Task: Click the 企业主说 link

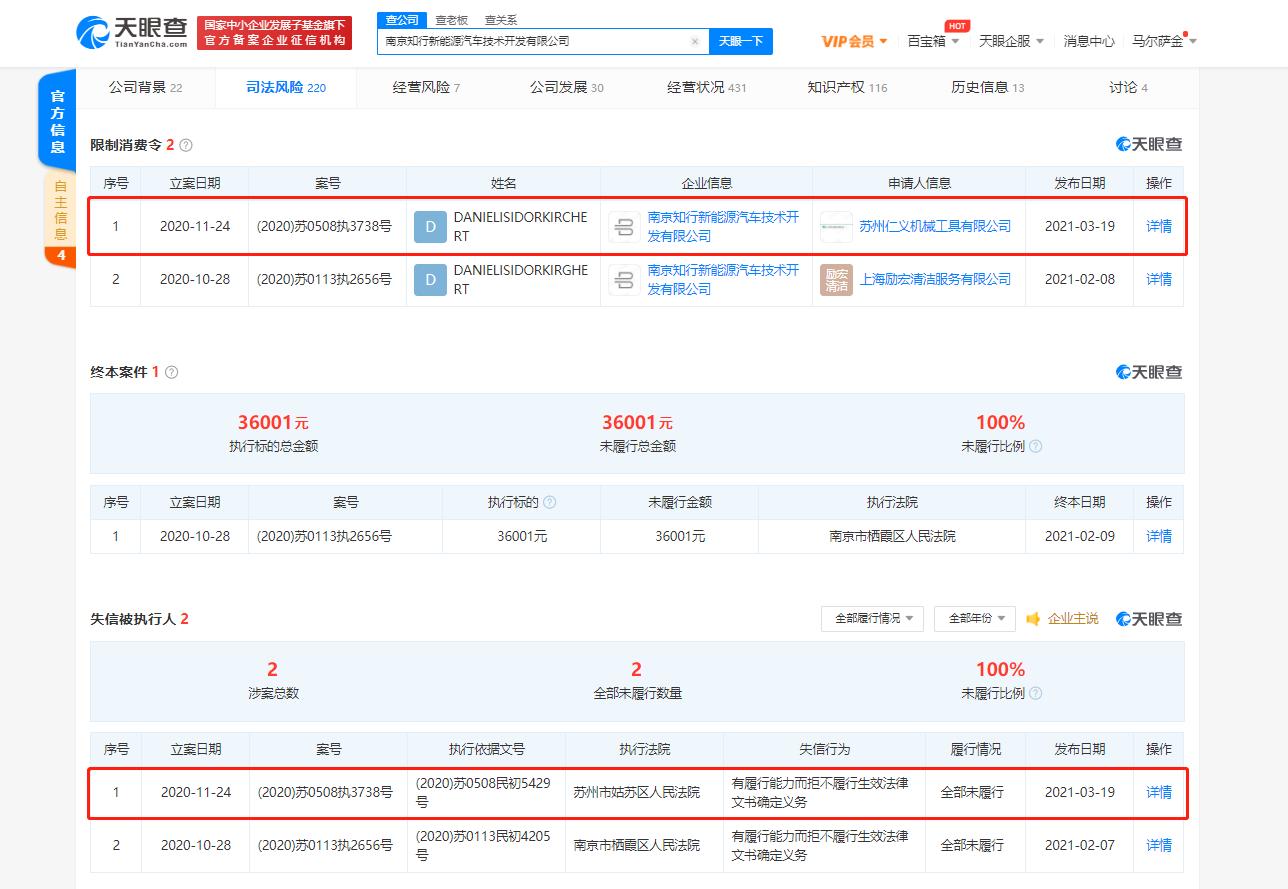Action: (x=1073, y=619)
